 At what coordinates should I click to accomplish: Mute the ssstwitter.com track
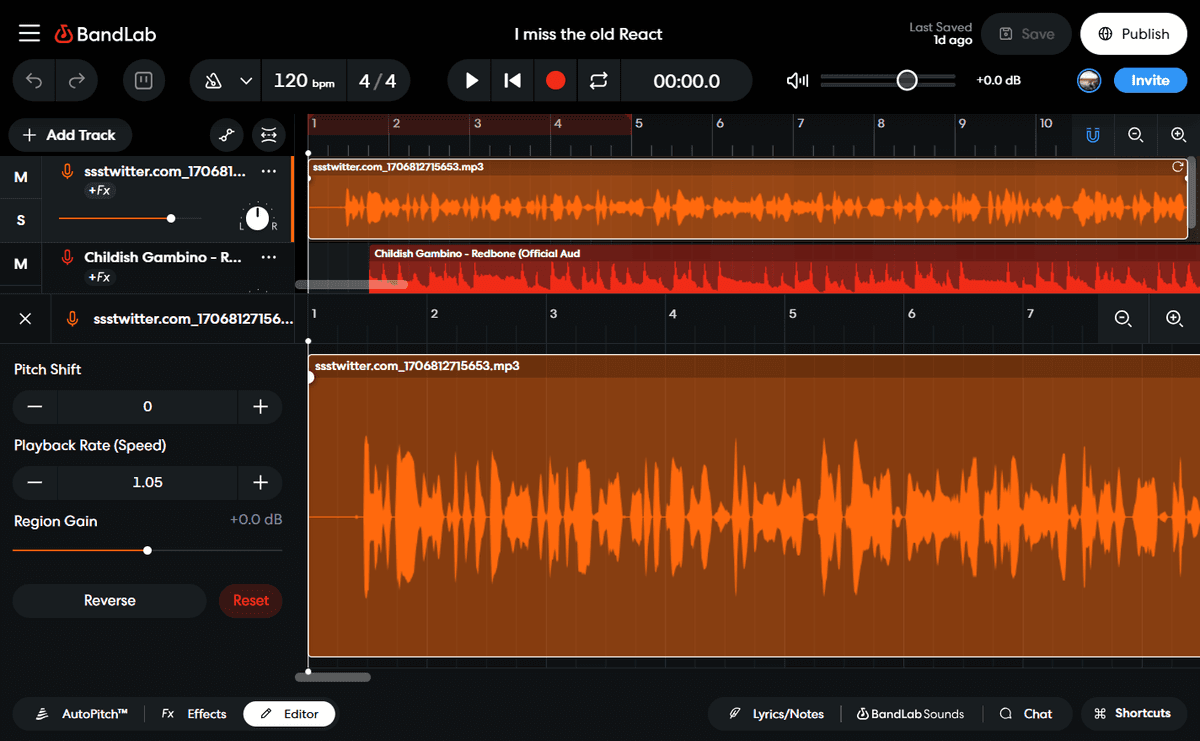(21, 177)
